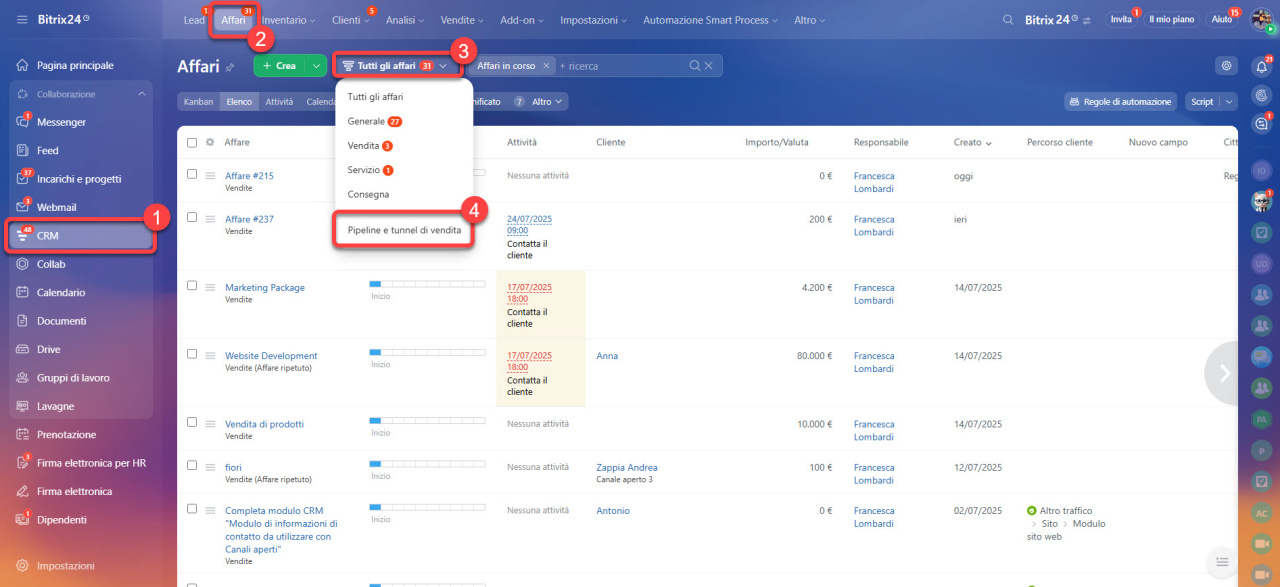The width and height of the screenshot is (1280, 587).
Task: Open the Website Development deal link
Action: tap(271, 356)
